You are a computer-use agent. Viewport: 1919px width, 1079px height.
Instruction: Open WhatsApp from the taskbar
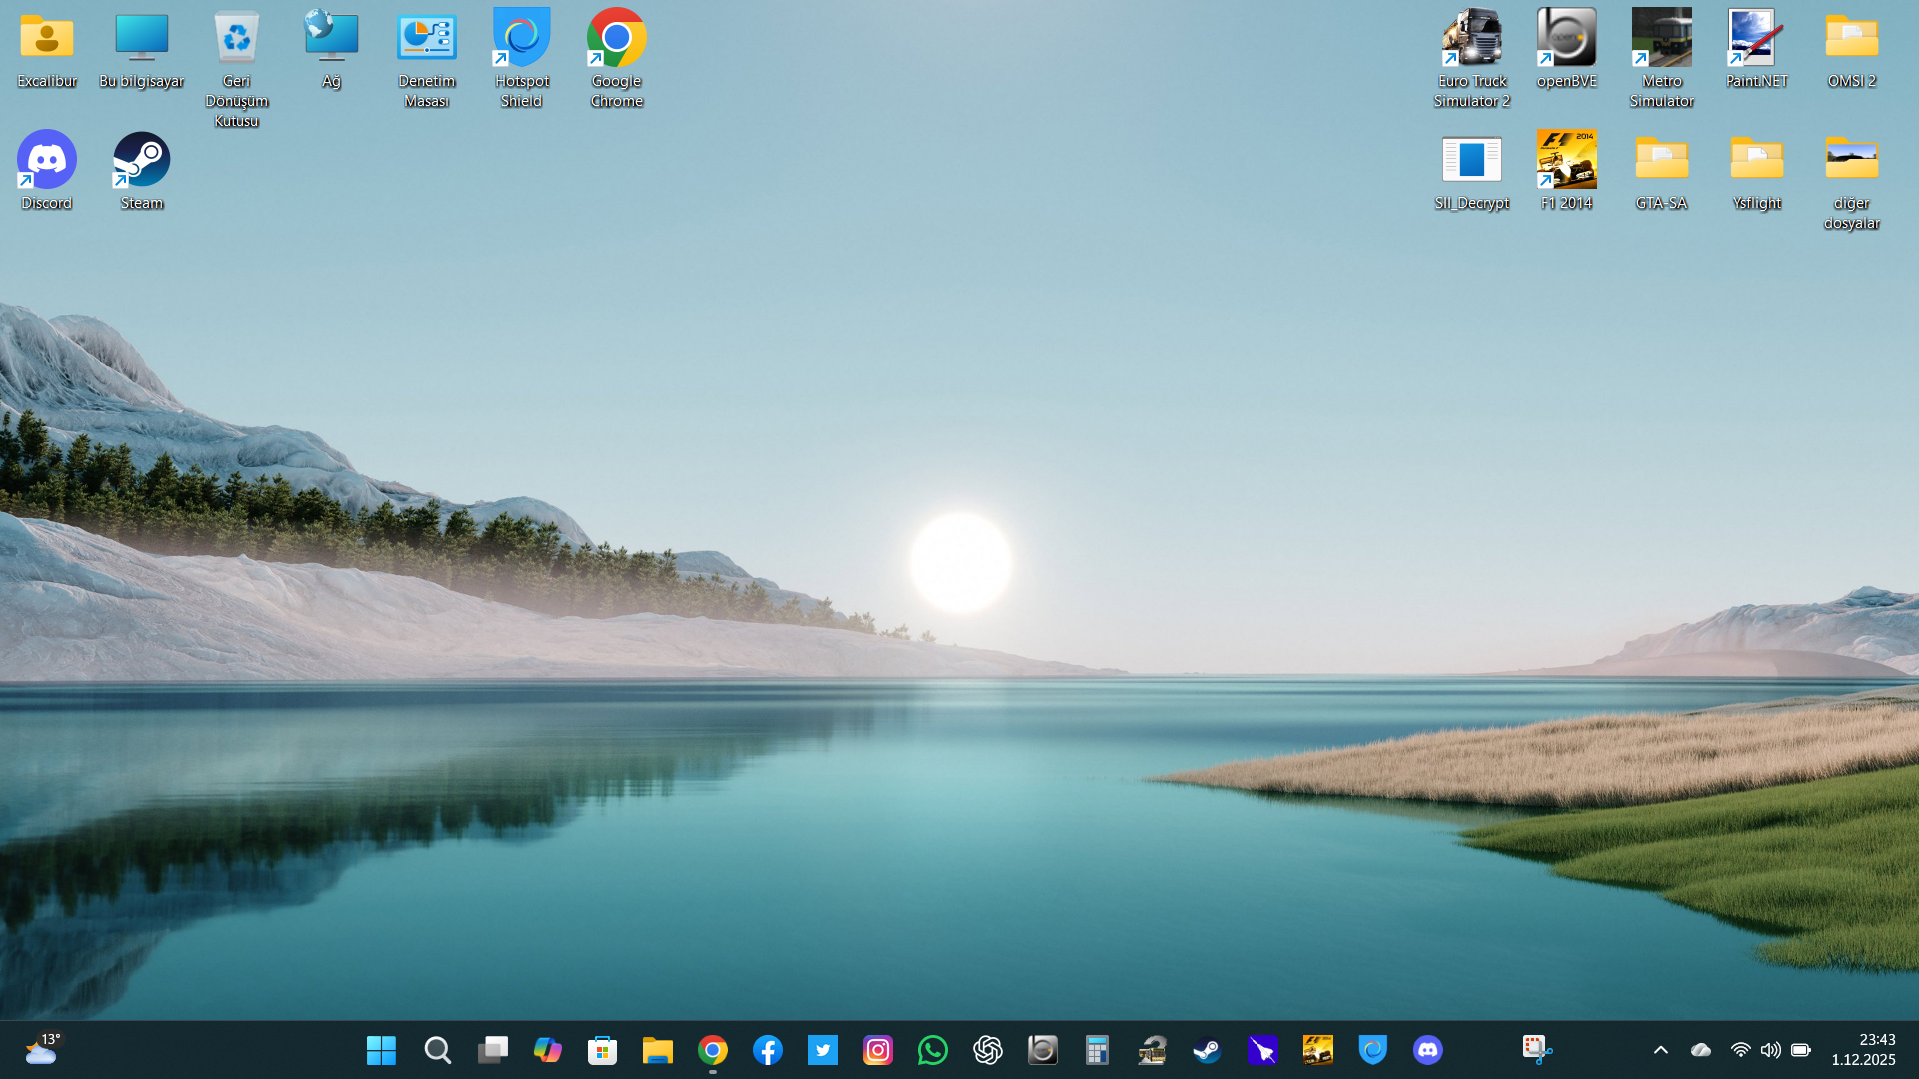[x=932, y=1050]
